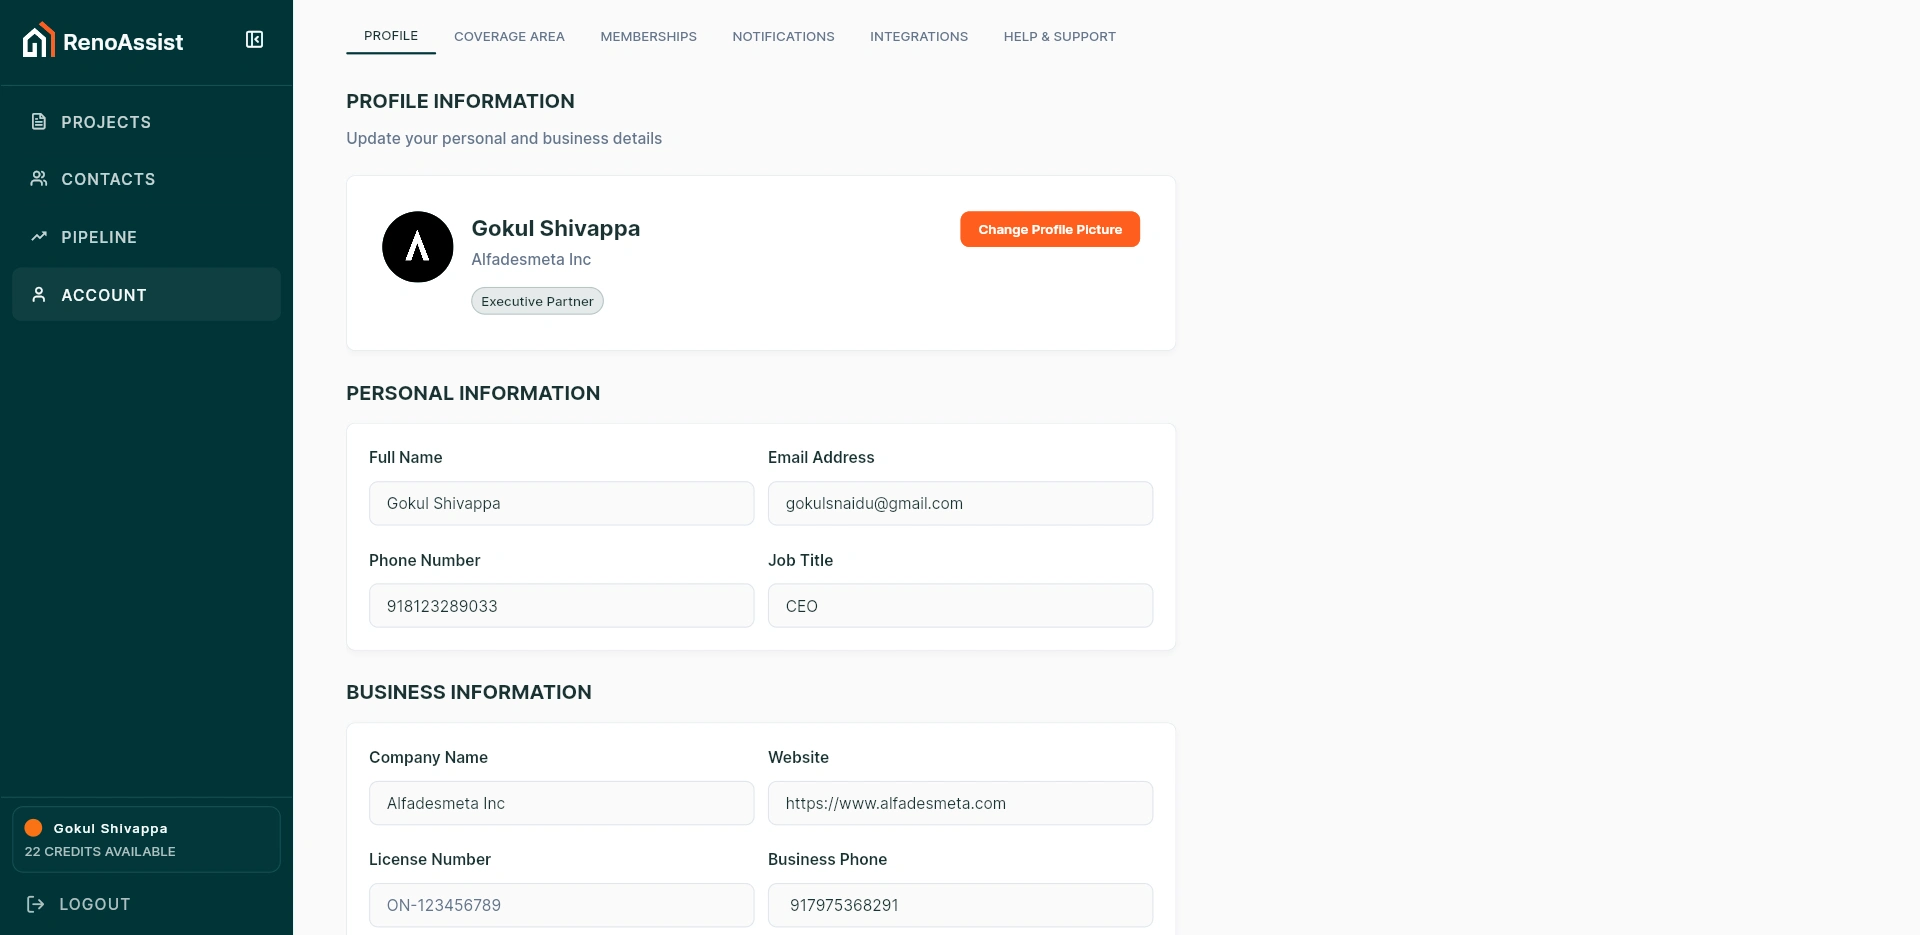
Task: Collapse the sidebar panel icon
Action: pos(255,40)
